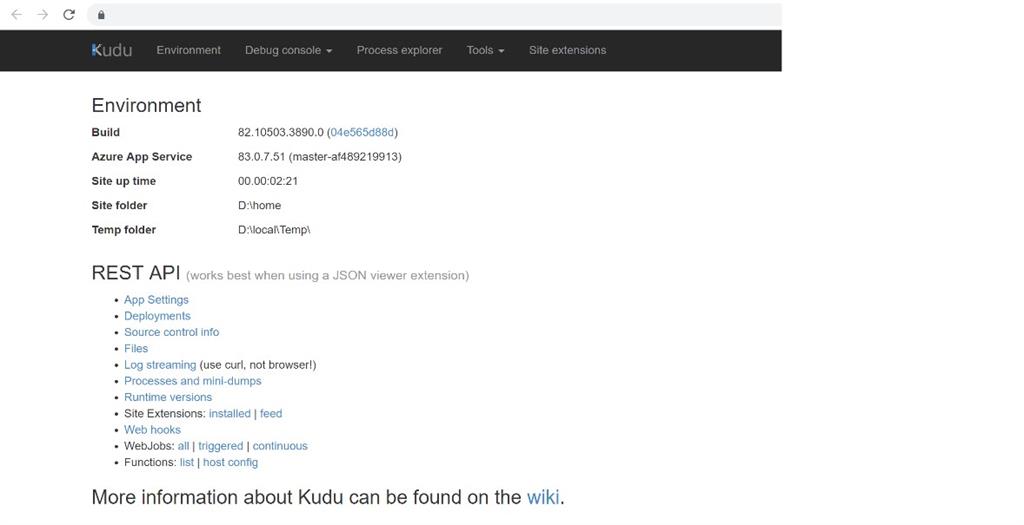The image size is (1024, 525).
Task: Open Processes and mini-dumps link
Action: (192, 381)
